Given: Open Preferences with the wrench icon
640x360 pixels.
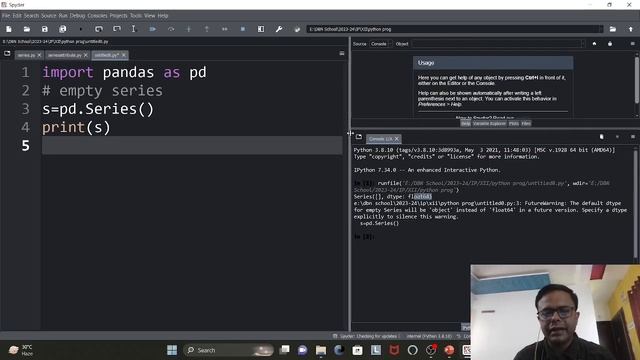Looking at the screenshot, I should point(279,29).
